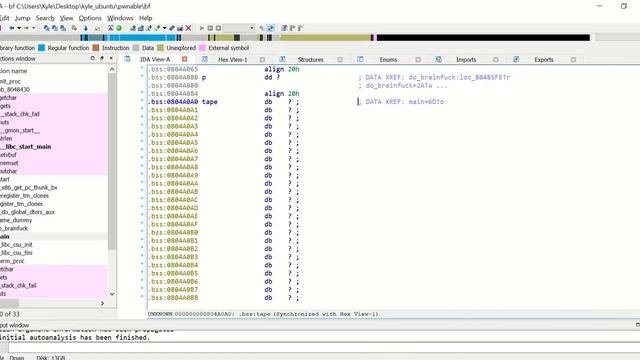Click the Exports tab icon
The image size is (640, 360).
(516, 59)
